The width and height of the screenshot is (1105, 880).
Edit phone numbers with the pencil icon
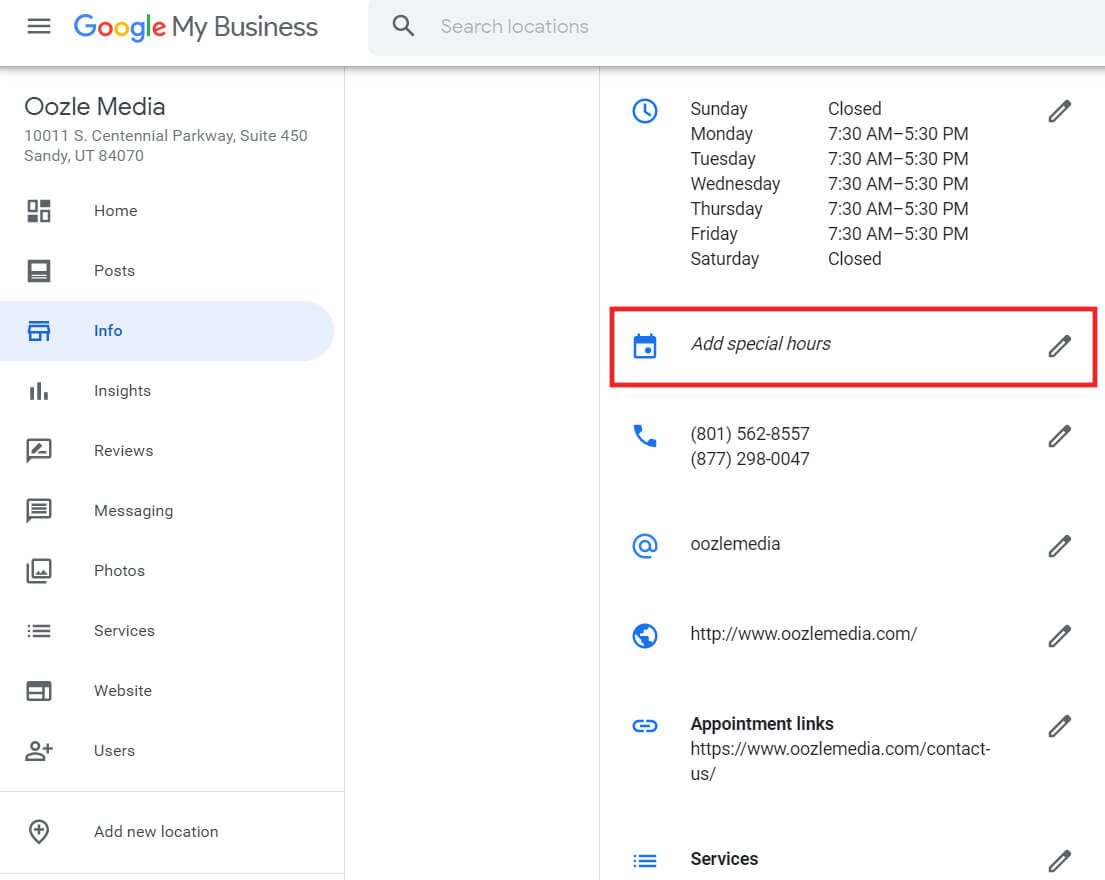pos(1059,436)
